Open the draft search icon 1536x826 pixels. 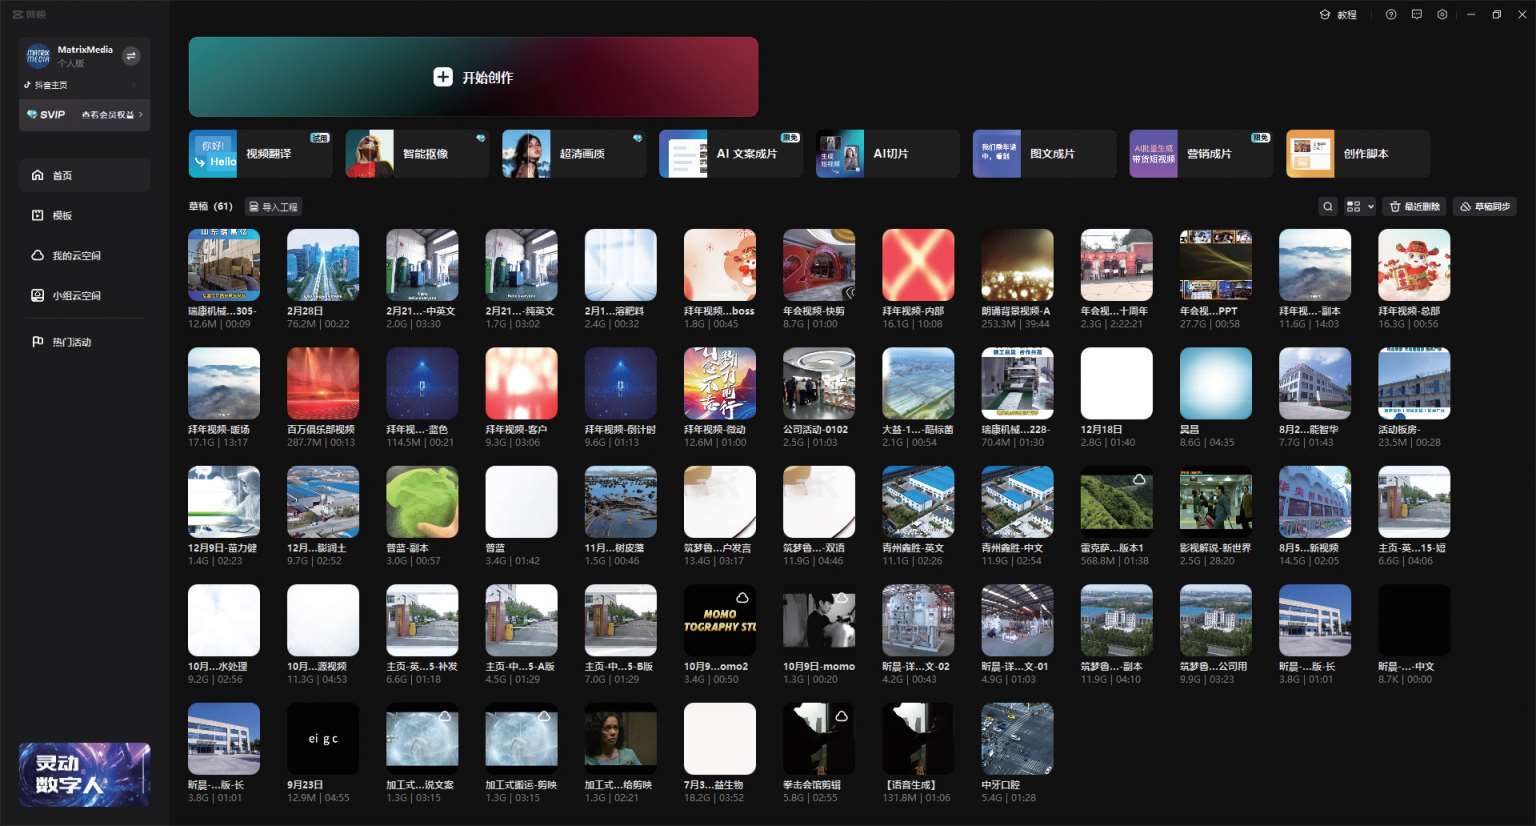click(1327, 207)
